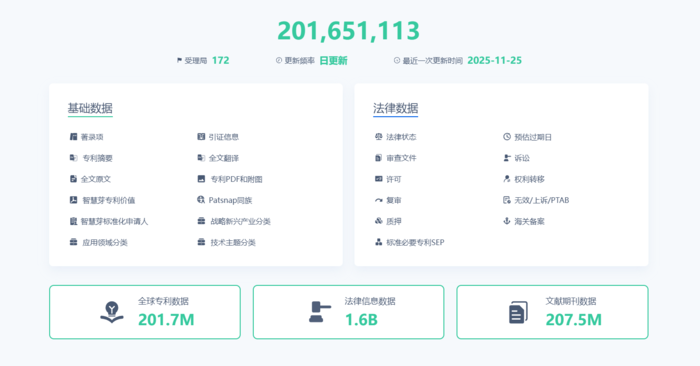Click the building icon beside 智慧芽标准化申请人

coord(73,221)
